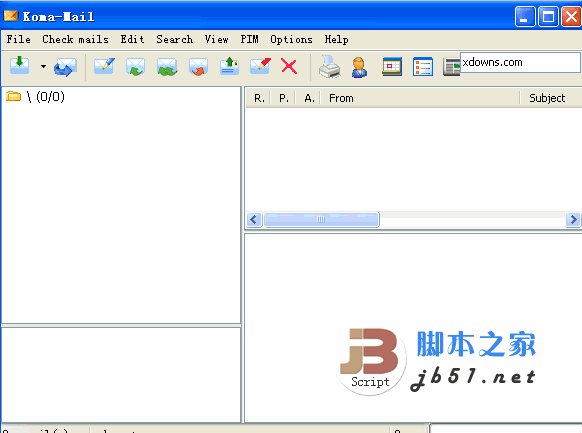Click the download/check mails icon
This screenshot has height=433, width=582.
click(19, 66)
